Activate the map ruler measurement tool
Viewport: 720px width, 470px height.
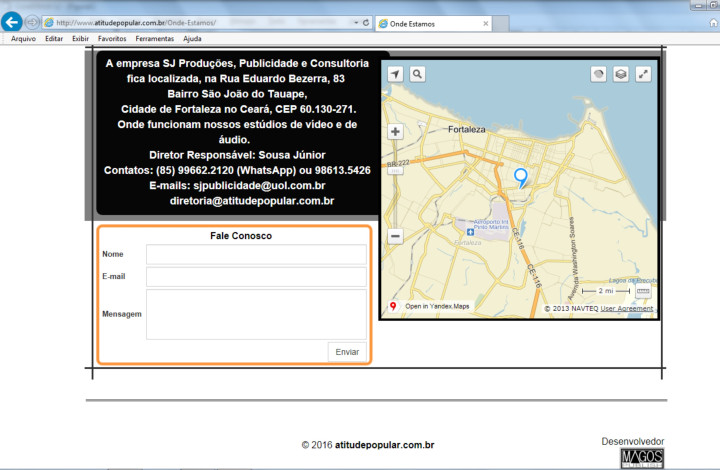pos(643,291)
